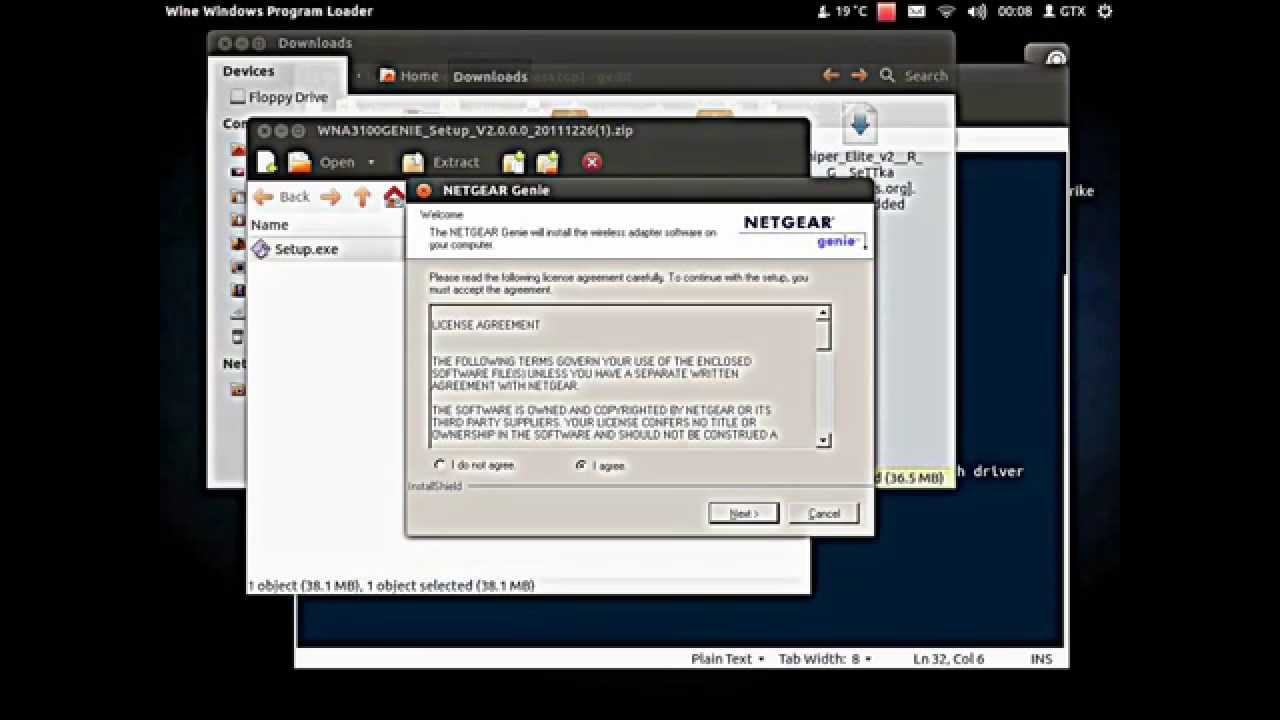Select Setup.exe in the archive list
This screenshot has width=1280, height=720.
[x=306, y=249]
